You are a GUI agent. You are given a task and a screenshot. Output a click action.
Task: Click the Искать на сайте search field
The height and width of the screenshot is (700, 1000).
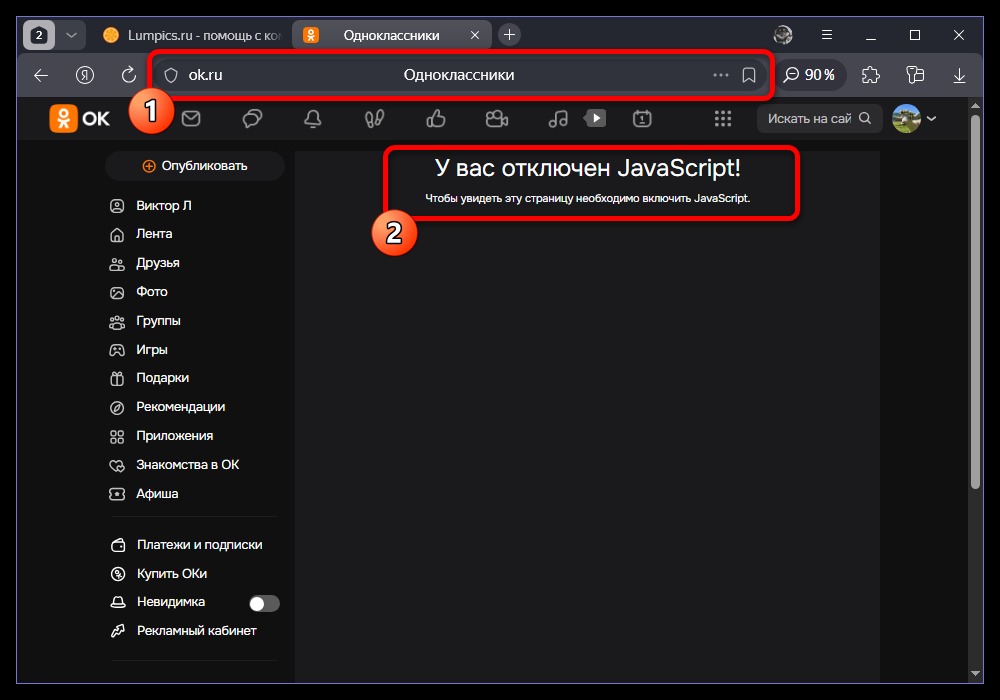click(x=819, y=119)
